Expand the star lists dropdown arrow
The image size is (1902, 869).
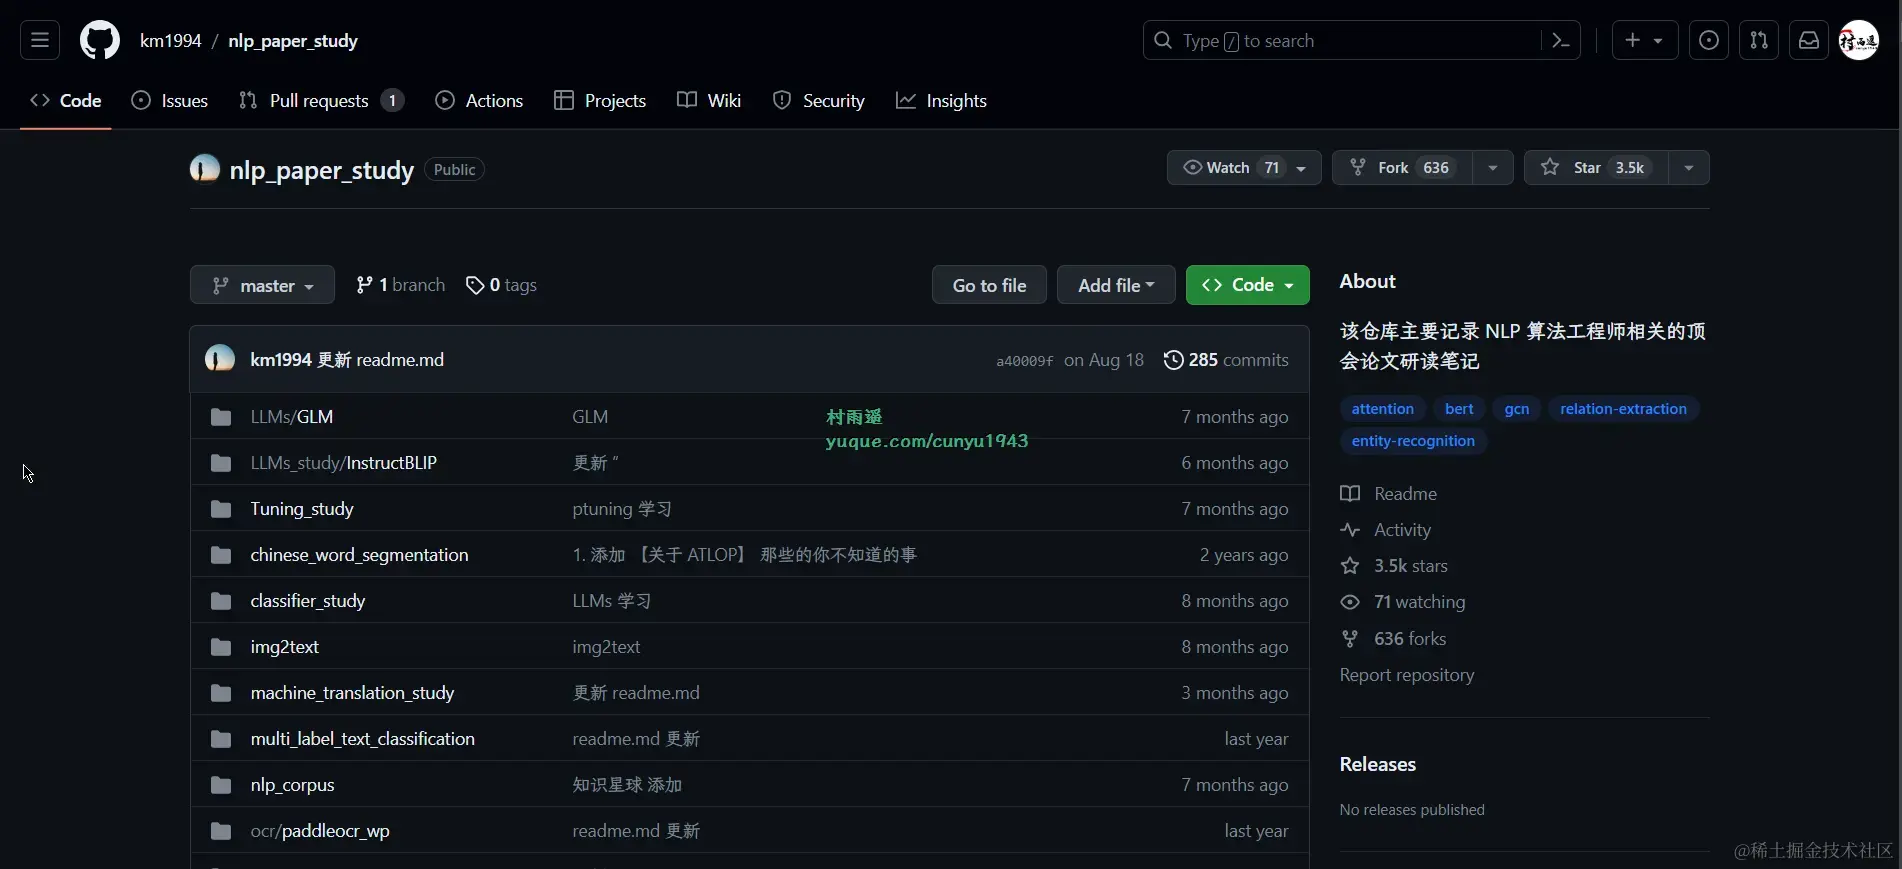1689,168
